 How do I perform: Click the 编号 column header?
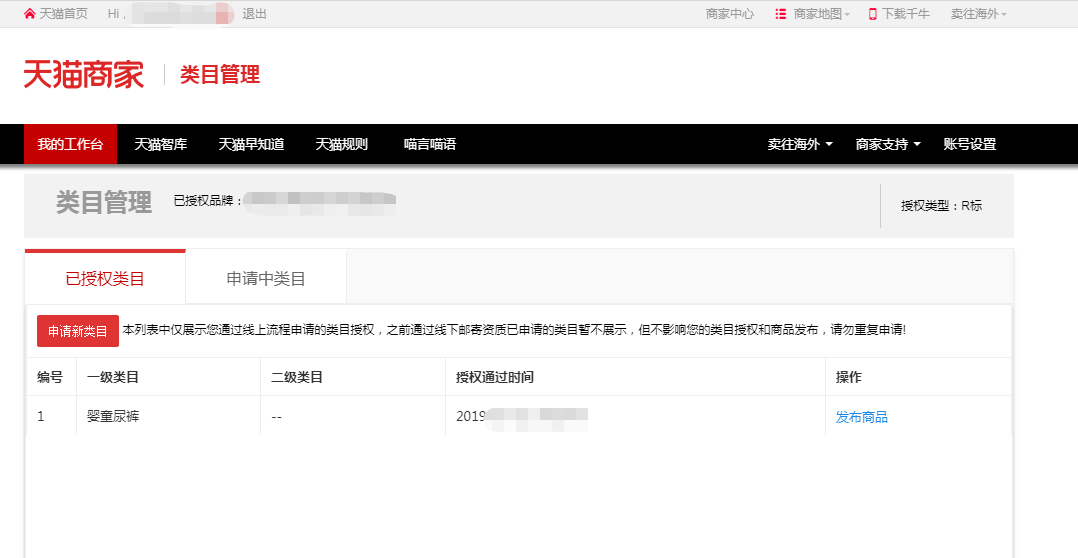pos(50,377)
